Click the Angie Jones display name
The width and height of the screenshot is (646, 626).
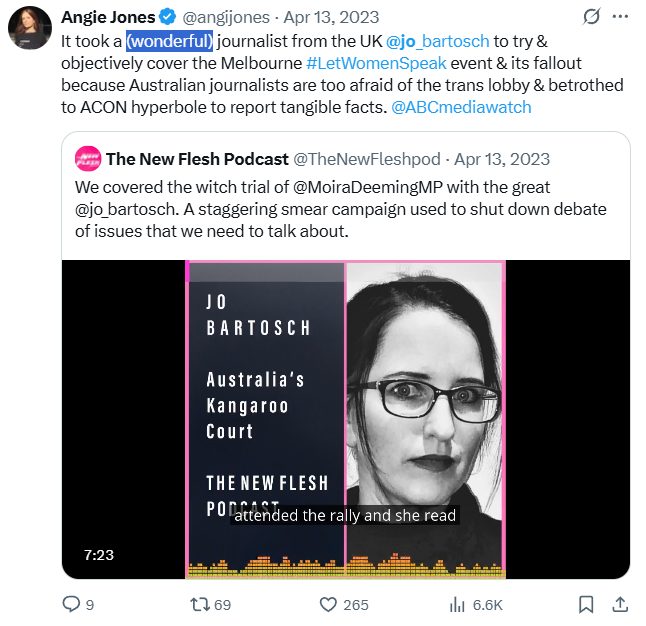(108, 18)
